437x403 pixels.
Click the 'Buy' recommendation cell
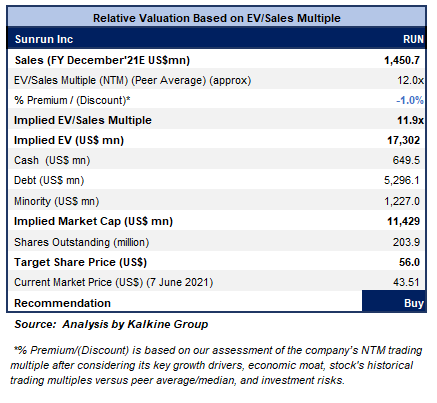pyautogui.click(x=393, y=301)
